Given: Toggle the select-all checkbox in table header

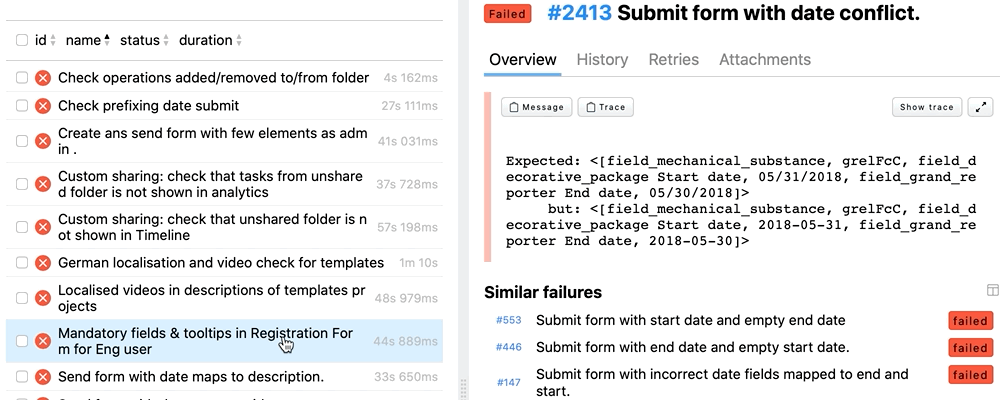Looking at the screenshot, I should (x=22, y=41).
